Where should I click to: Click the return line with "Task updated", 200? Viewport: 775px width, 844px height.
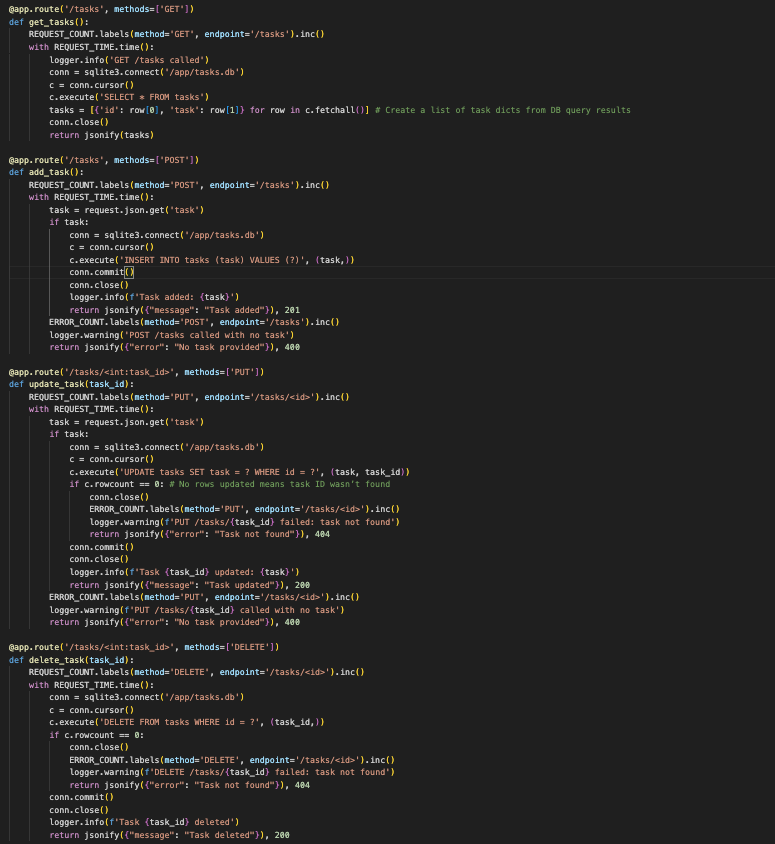(189, 585)
